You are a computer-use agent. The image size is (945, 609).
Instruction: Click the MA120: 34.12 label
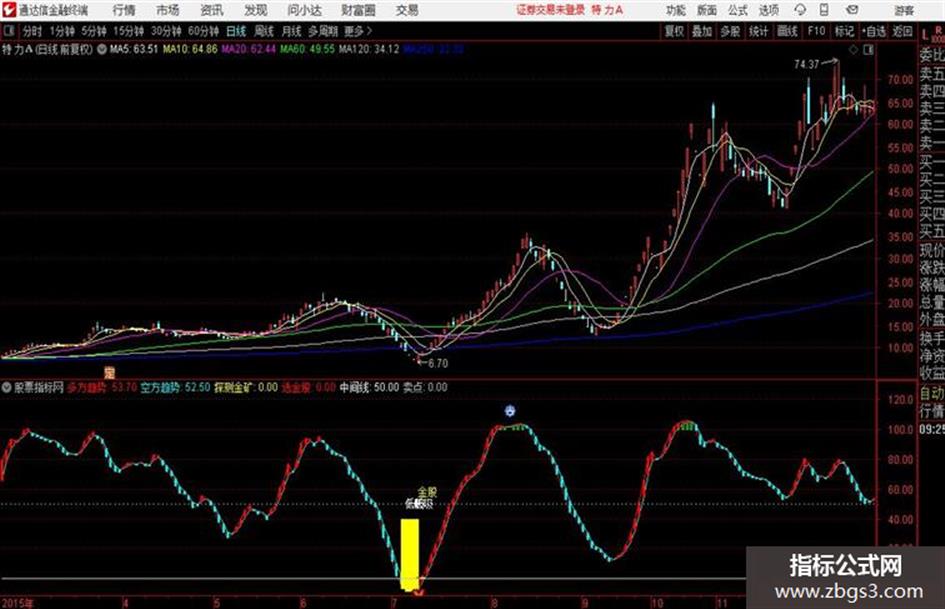(x=369, y=49)
